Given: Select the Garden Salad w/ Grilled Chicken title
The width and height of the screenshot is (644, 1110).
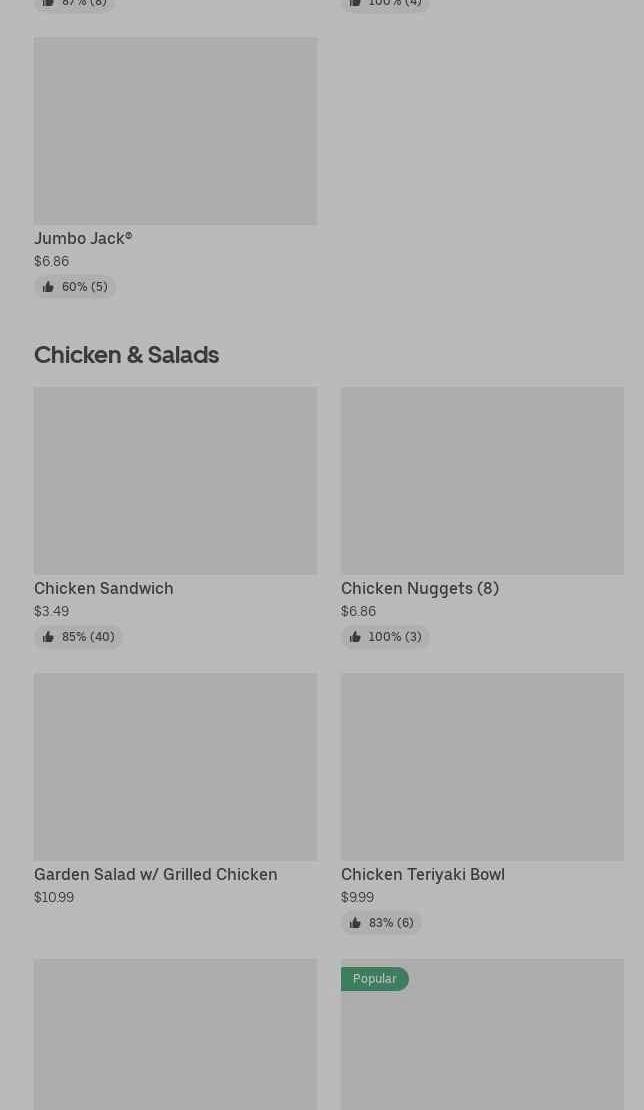Looking at the screenshot, I should 156,874.
